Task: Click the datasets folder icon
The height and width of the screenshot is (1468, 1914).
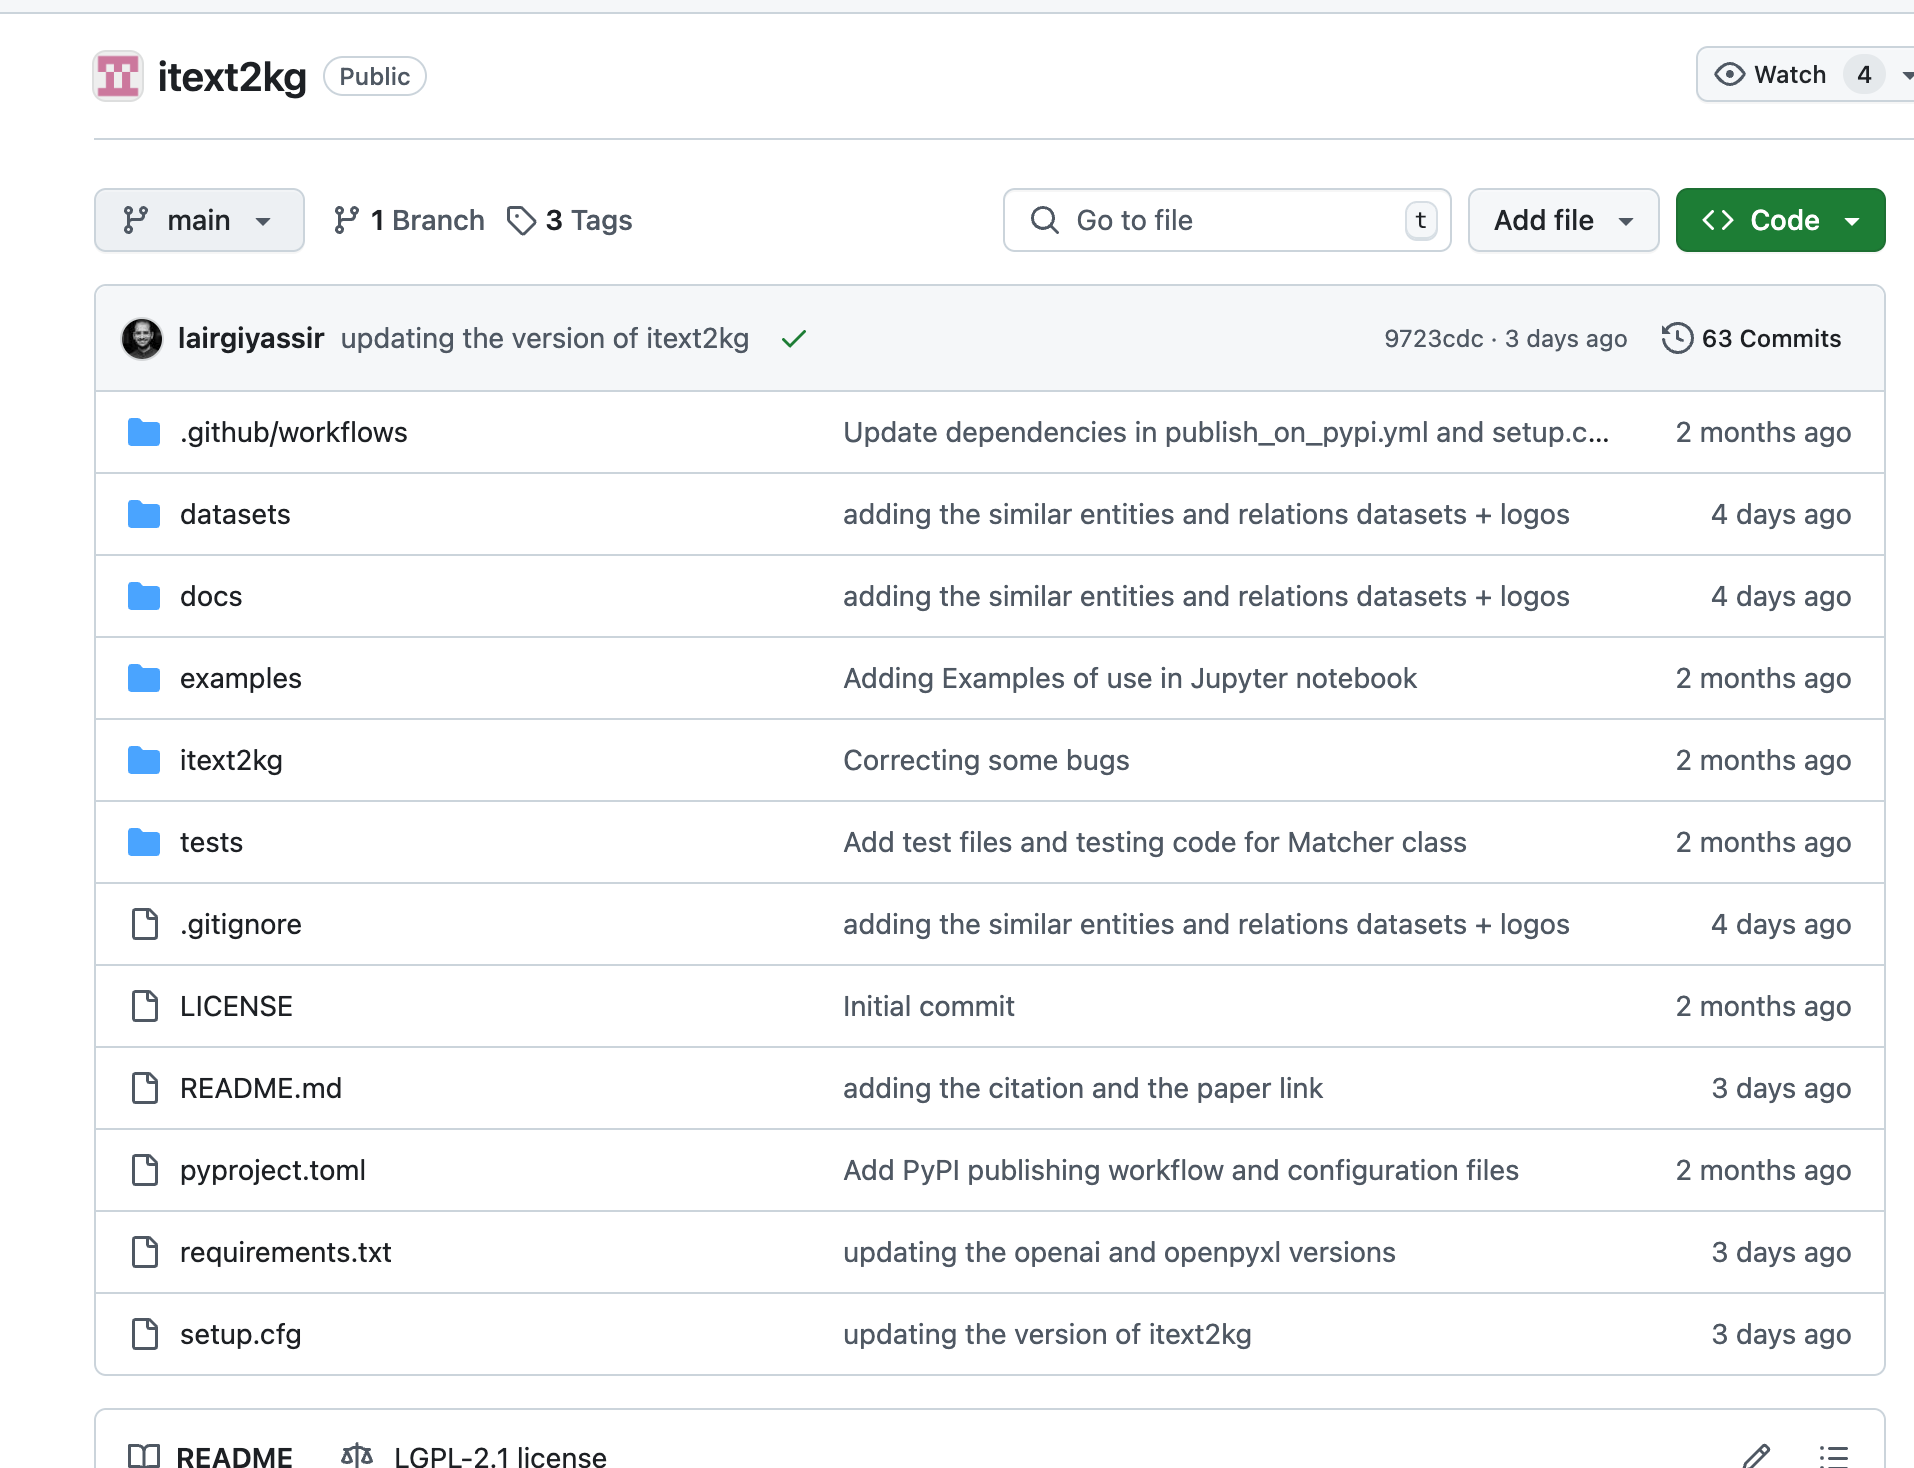Action: pyautogui.click(x=144, y=515)
